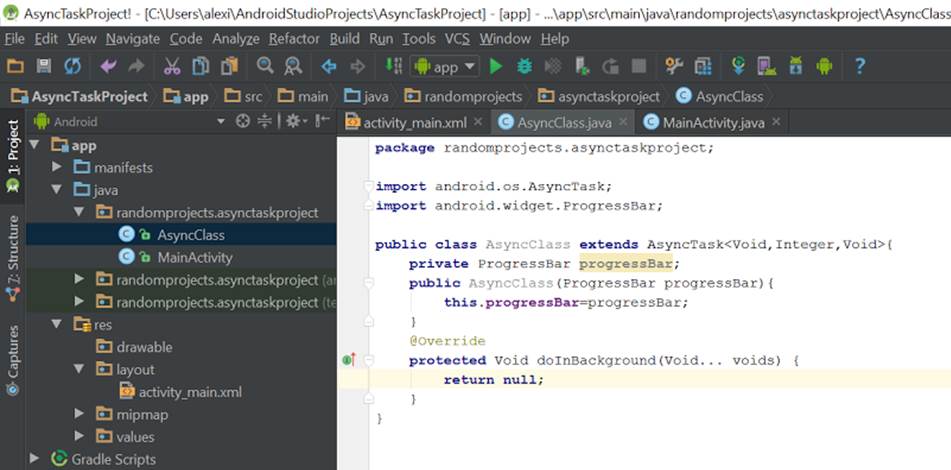Click Sync Project with Gradle icon
The image size is (951, 470).
[738, 66]
